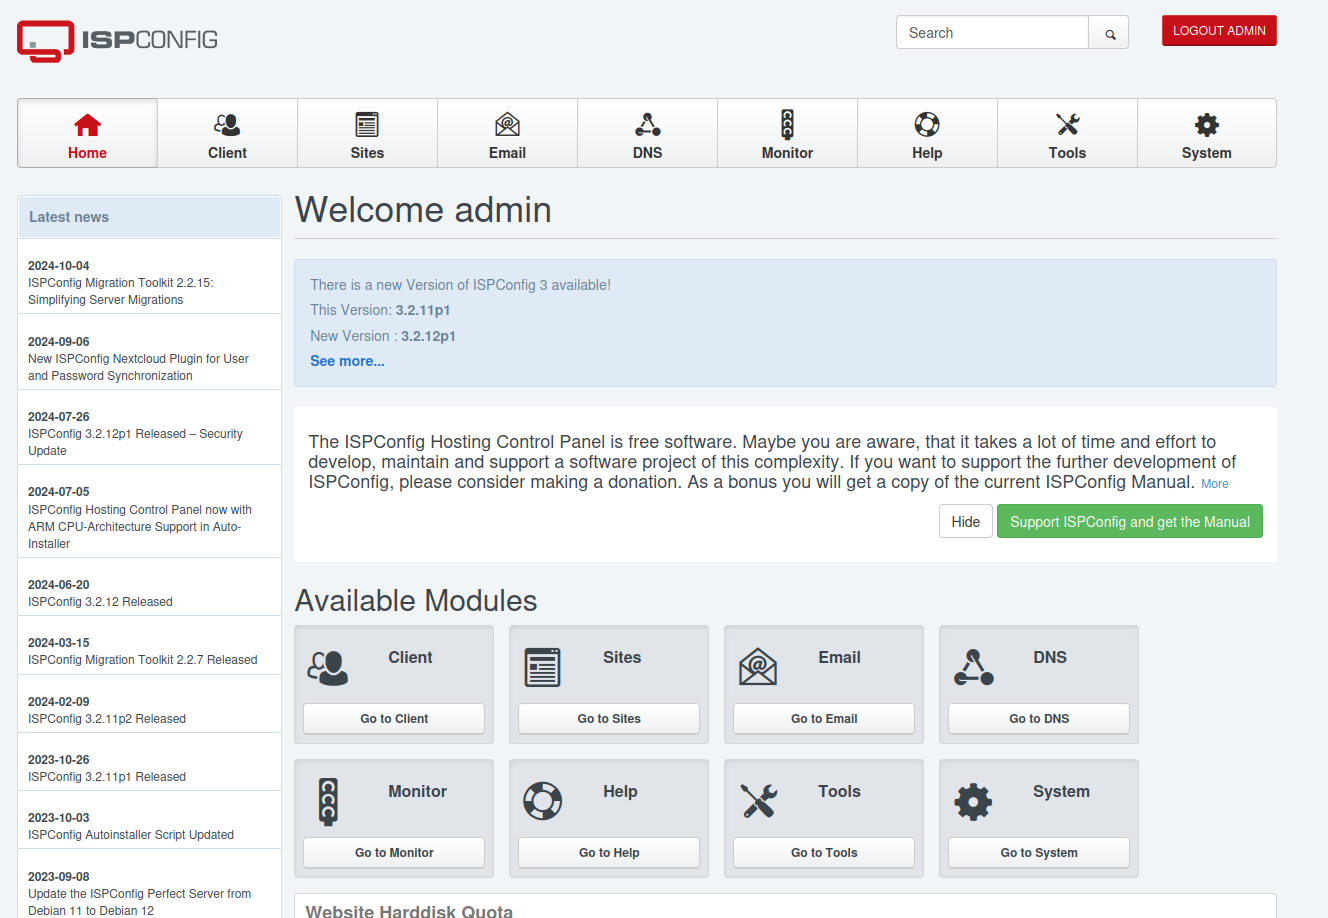Select the DNS tab label
The image size is (1328, 918).
pos(647,153)
